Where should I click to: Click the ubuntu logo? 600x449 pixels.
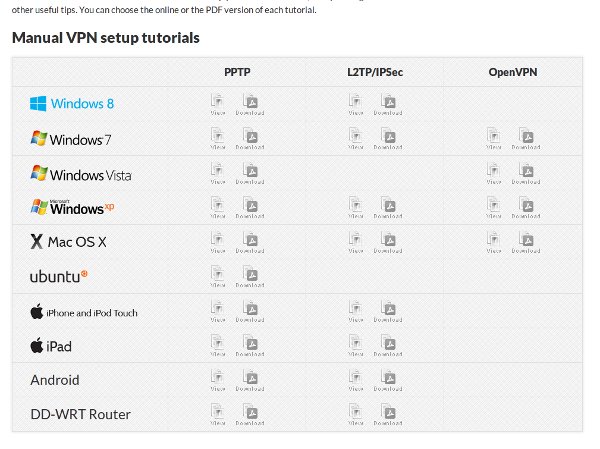(59, 275)
